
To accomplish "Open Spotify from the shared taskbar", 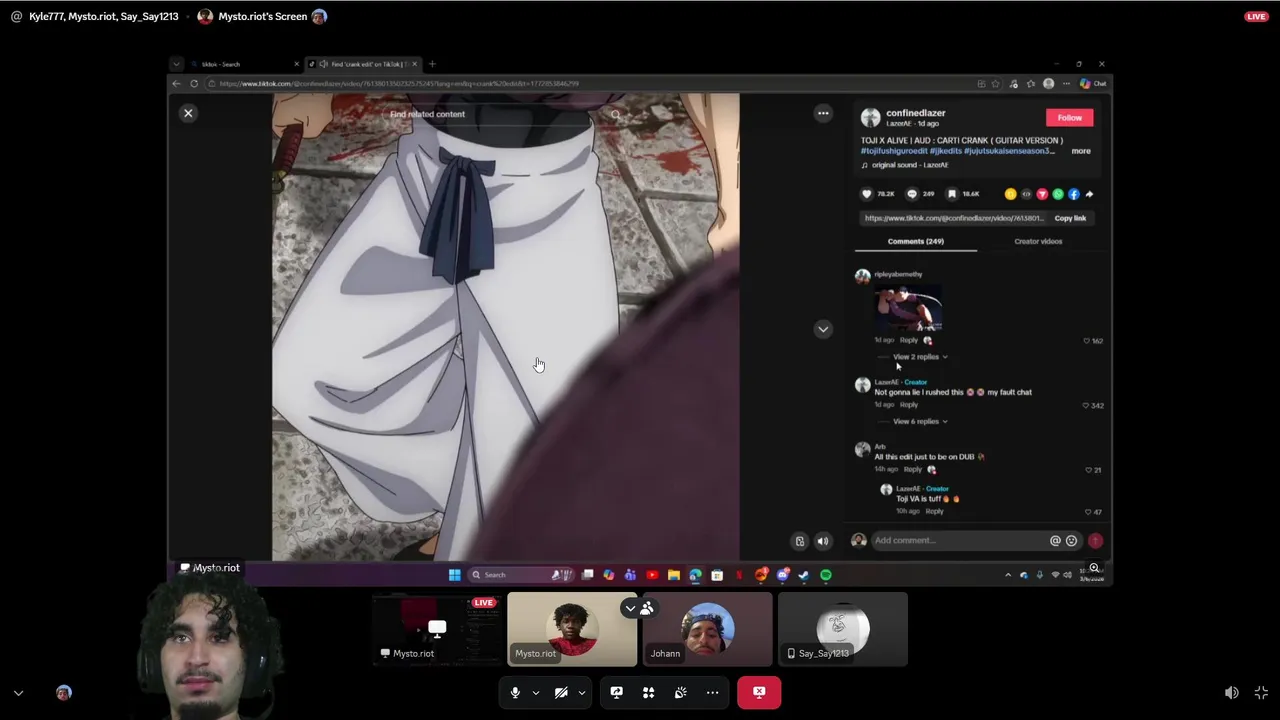I will (x=826, y=575).
